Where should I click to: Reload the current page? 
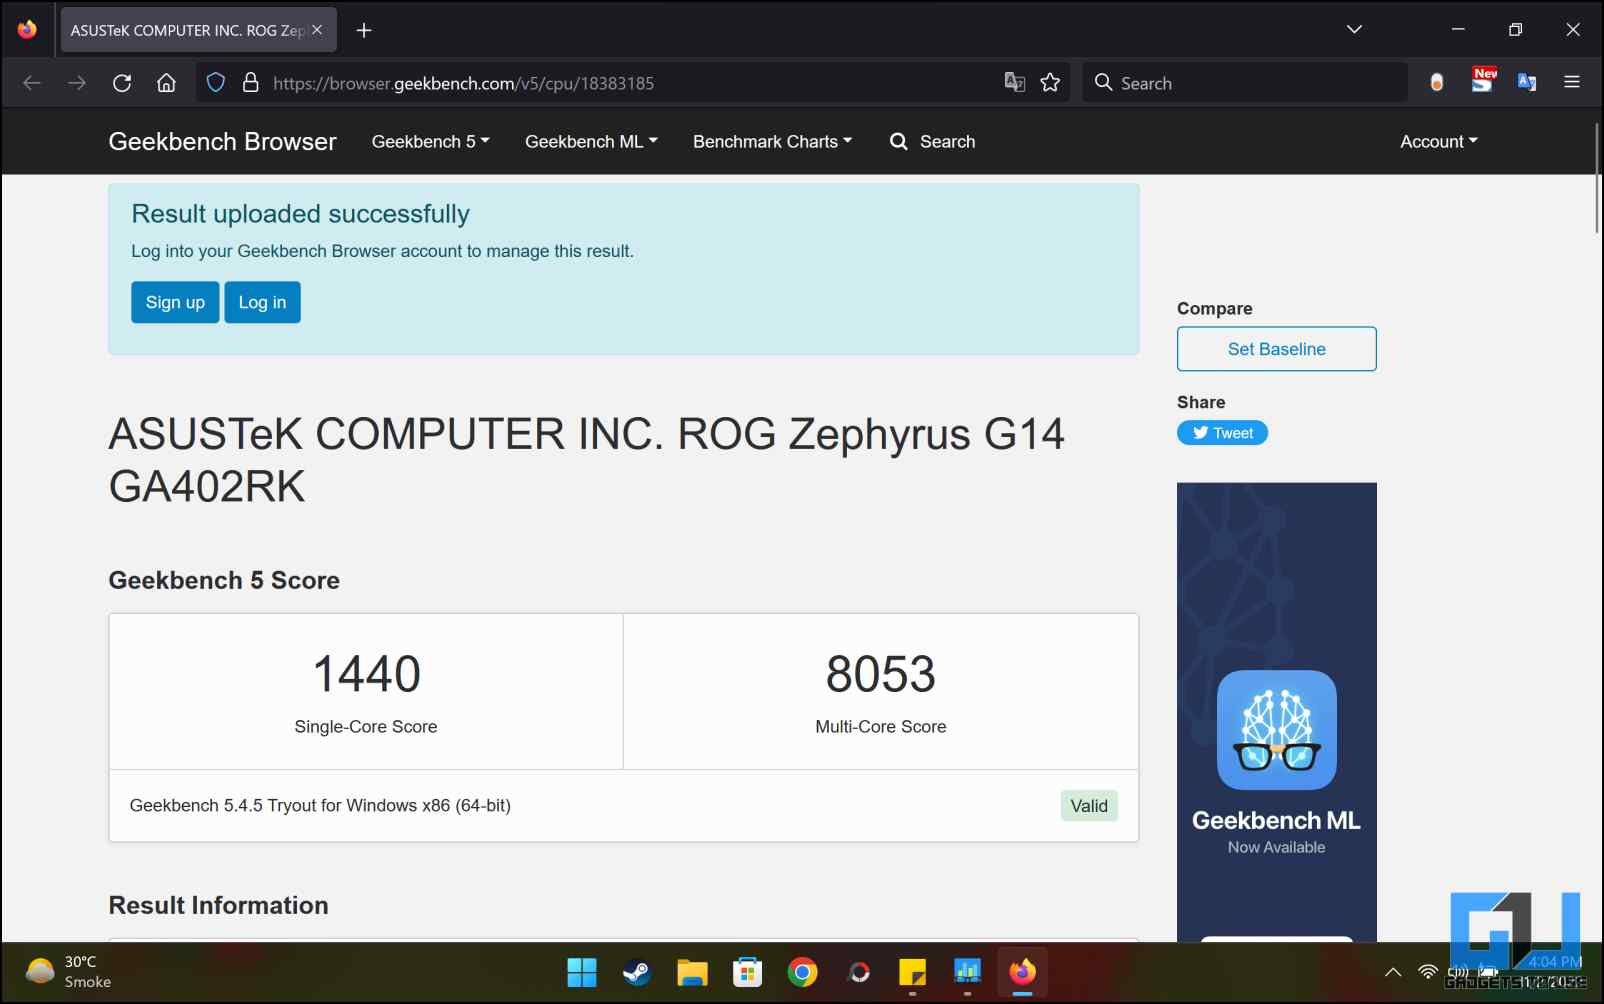tap(122, 83)
